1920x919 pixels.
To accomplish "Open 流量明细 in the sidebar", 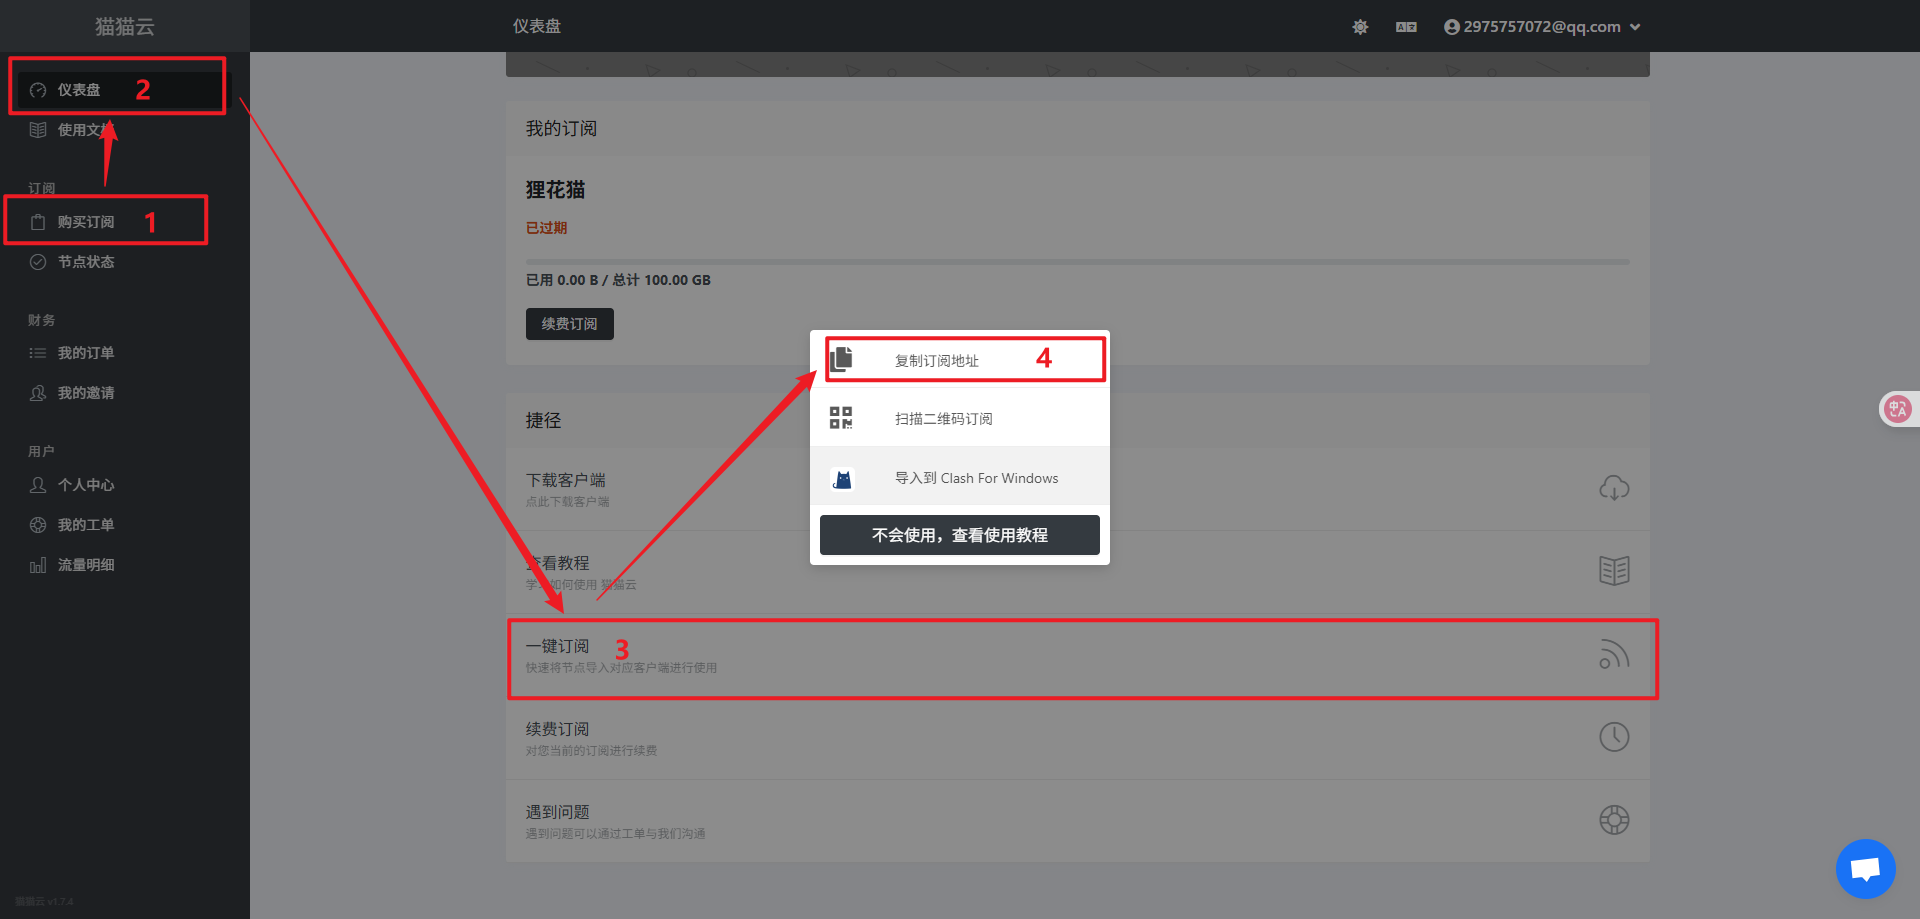I will (x=85, y=565).
